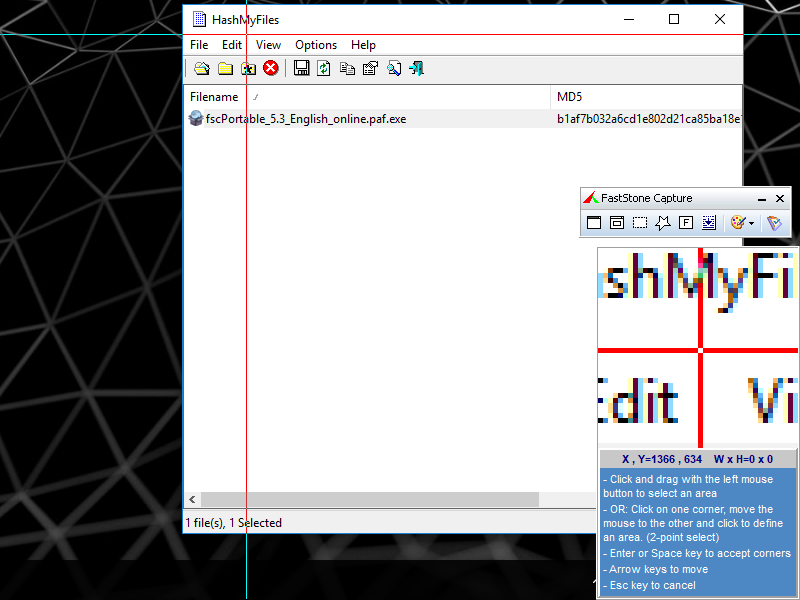Screen dimensions: 800x600
Task: Select Capture Scrolling Window icon
Action: pyautogui.click(x=709, y=223)
